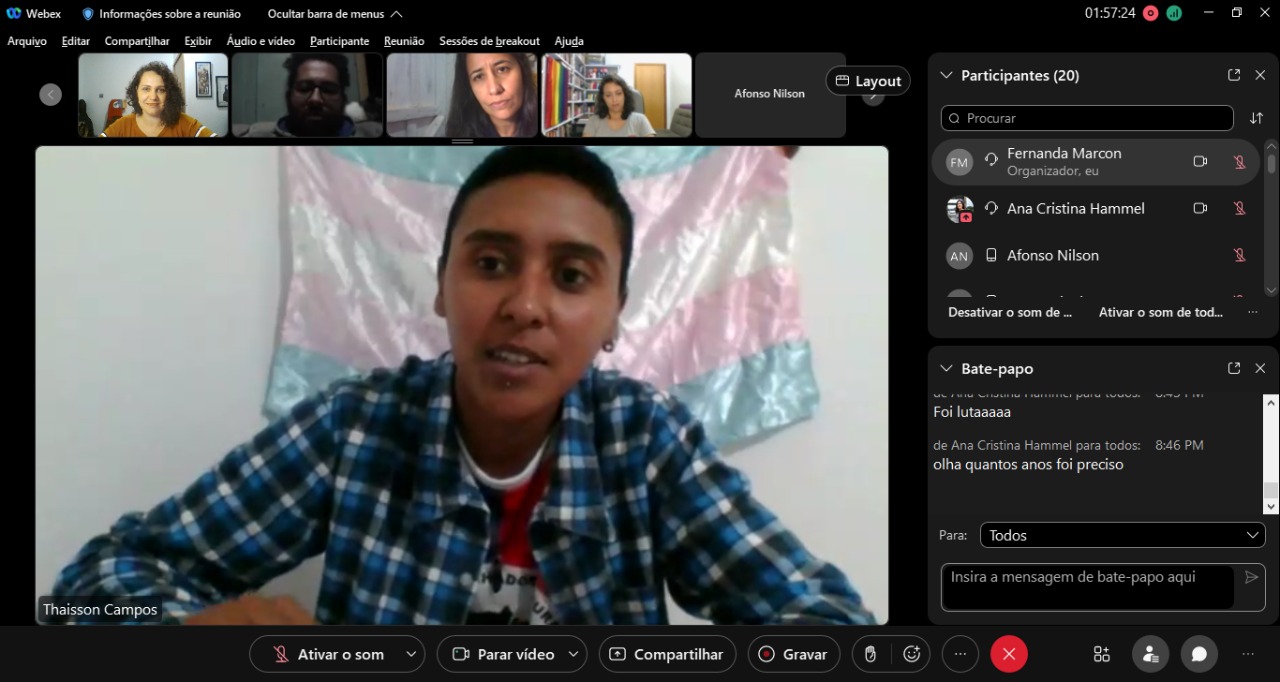Select the Afonso Nilson video tile
Screen dimensions: 1280x682
click(x=770, y=94)
